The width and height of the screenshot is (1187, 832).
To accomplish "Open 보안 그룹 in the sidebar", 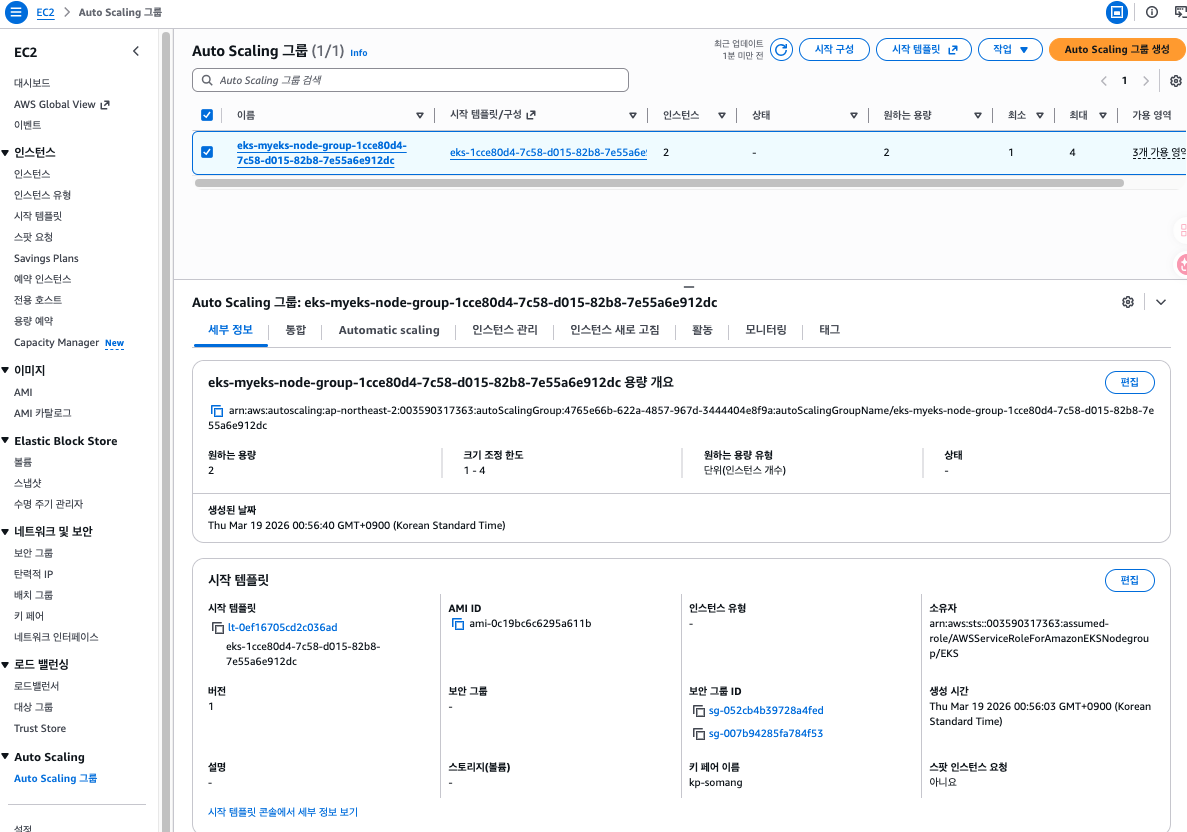I will coord(33,553).
